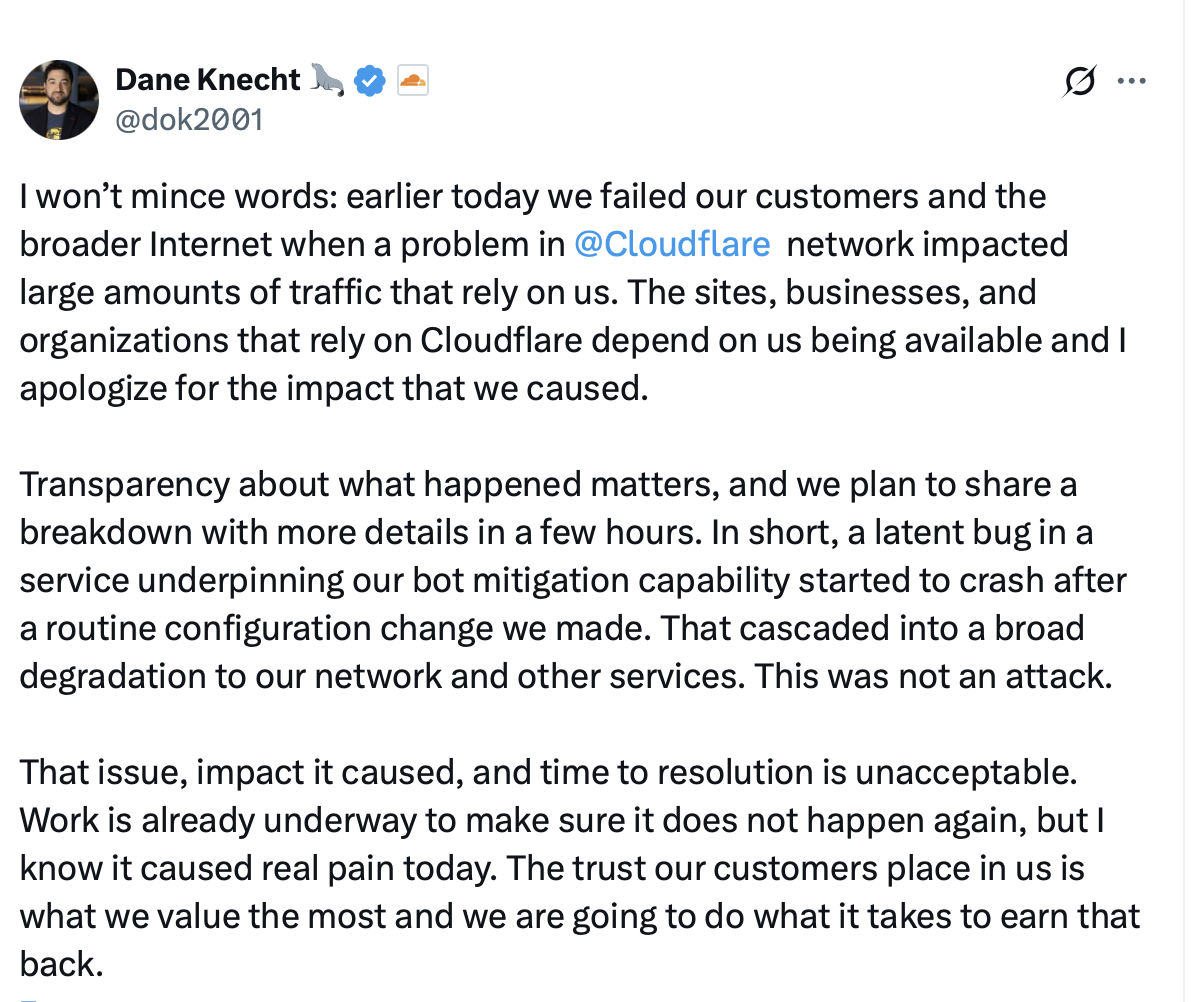Open the @dok2001 handle link
This screenshot has width=1194, height=1002.
(189, 120)
